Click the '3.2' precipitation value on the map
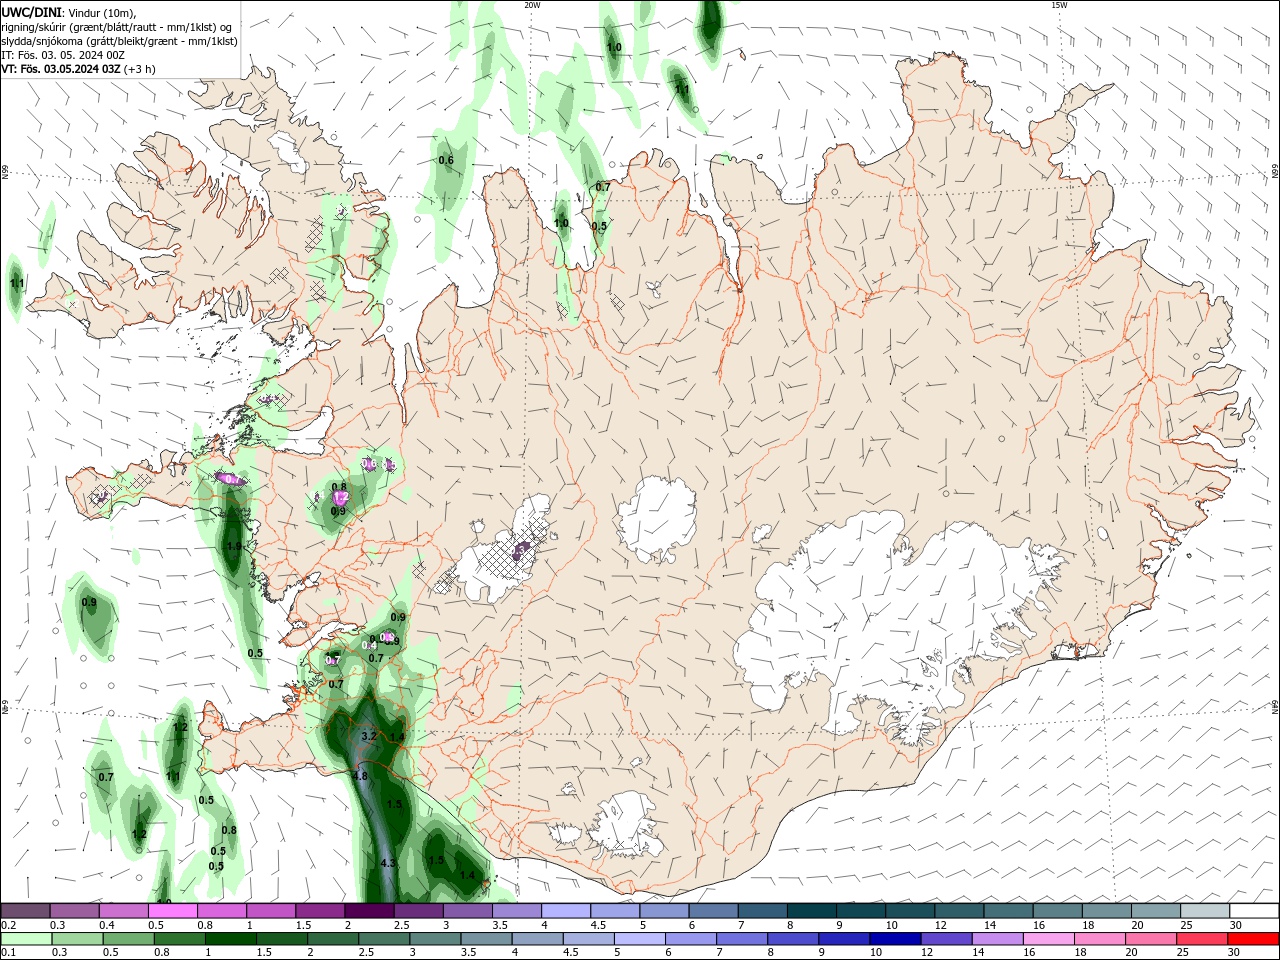 point(368,736)
